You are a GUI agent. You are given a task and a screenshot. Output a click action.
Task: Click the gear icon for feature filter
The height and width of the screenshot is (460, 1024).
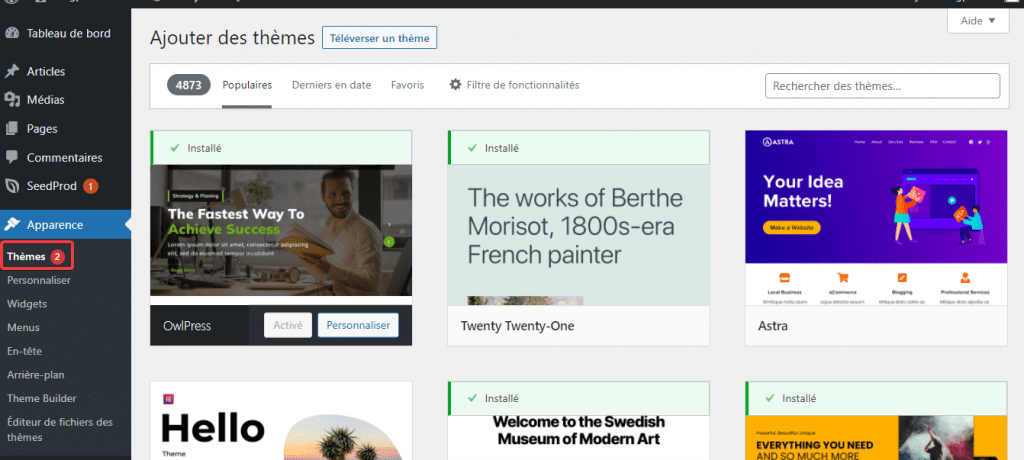click(455, 85)
